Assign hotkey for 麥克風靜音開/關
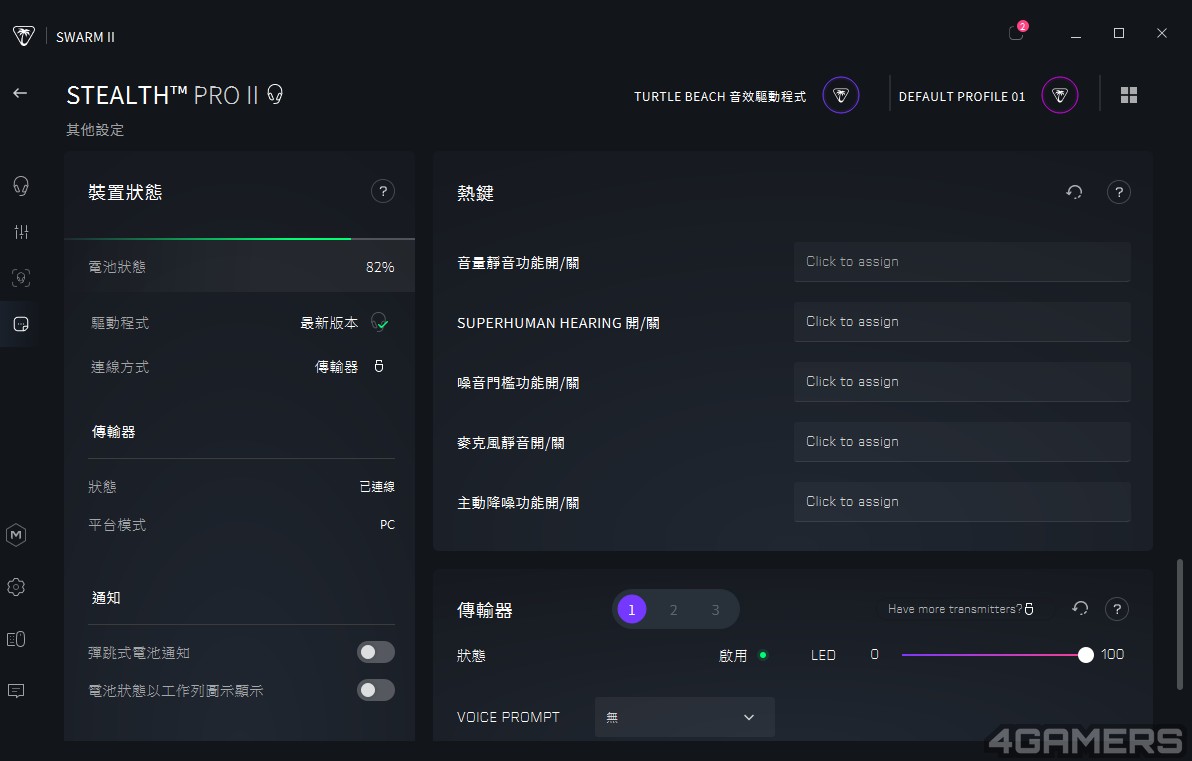The width and height of the screenshot is (1192, 761). pos(962,442)
